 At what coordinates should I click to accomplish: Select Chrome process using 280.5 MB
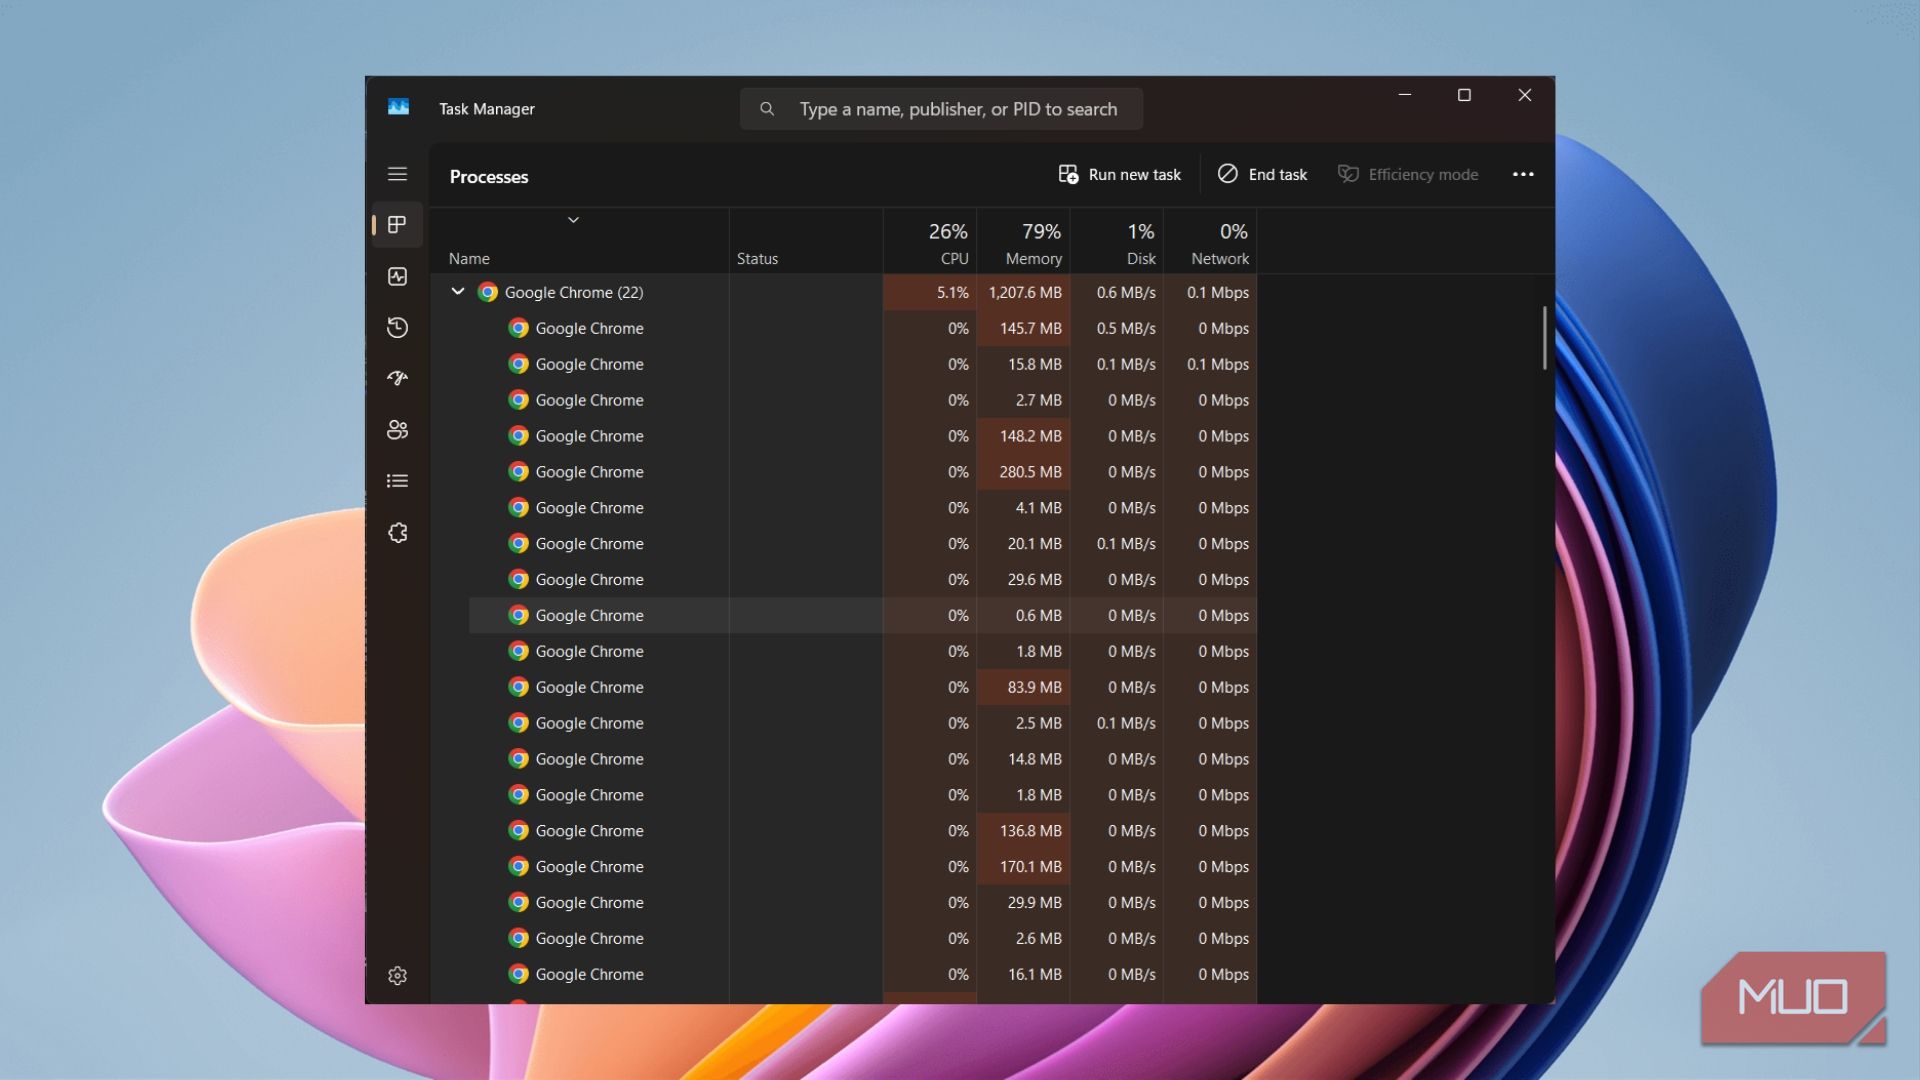589,472
